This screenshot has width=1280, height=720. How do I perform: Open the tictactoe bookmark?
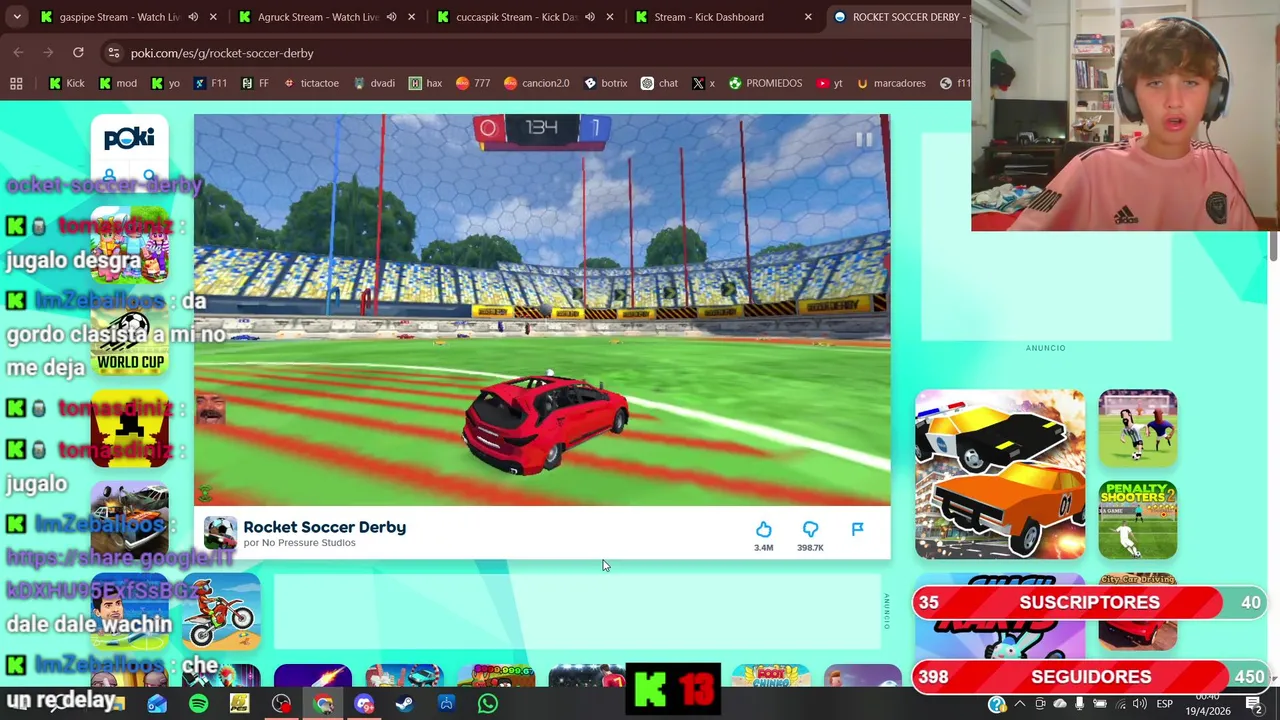(x=311, y=83)
